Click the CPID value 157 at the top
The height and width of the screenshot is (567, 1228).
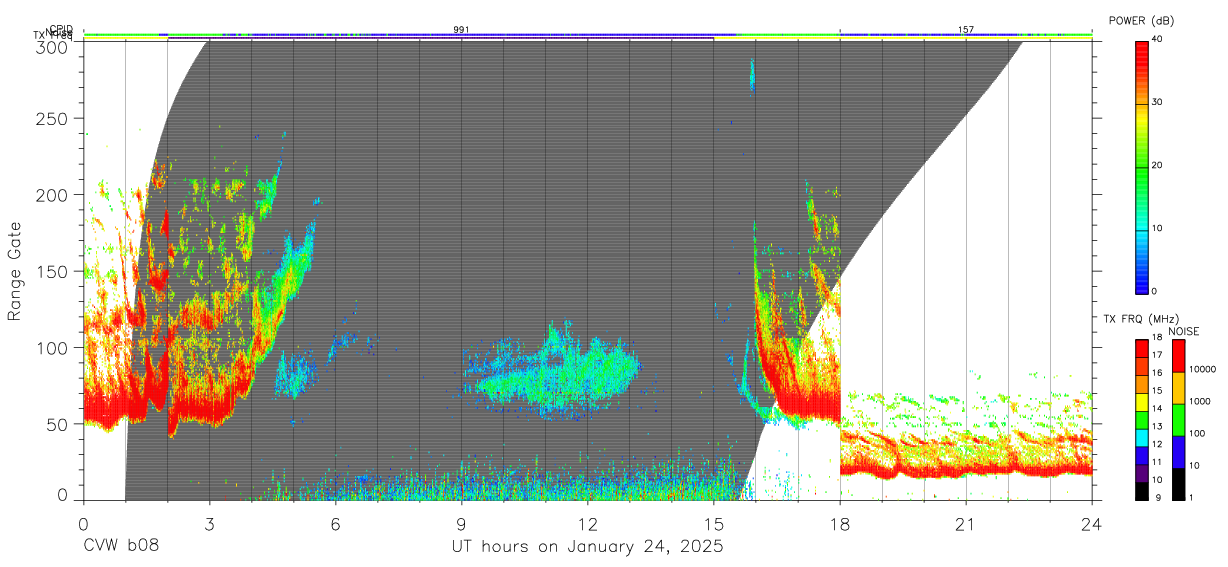(966, 30)
